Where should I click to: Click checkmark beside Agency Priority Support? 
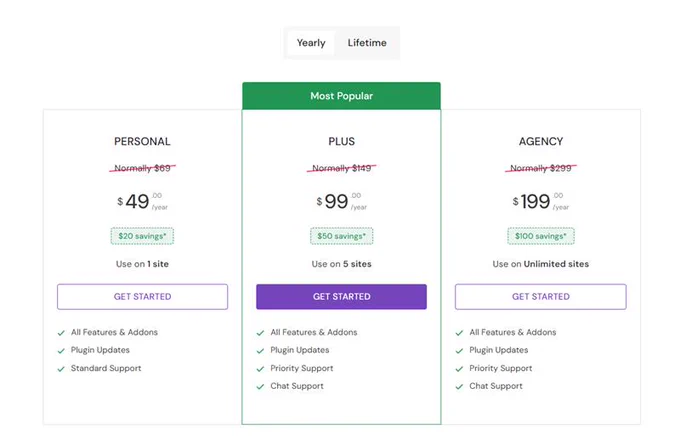(x=459, y=369)
